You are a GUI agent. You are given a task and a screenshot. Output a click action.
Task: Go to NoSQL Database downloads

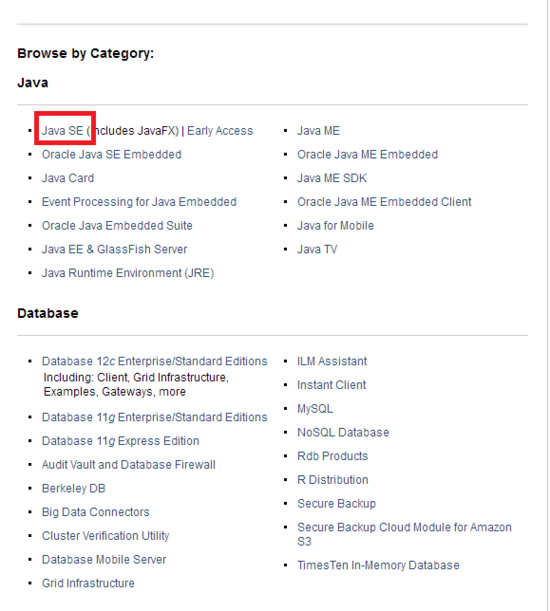pos(343,433)
